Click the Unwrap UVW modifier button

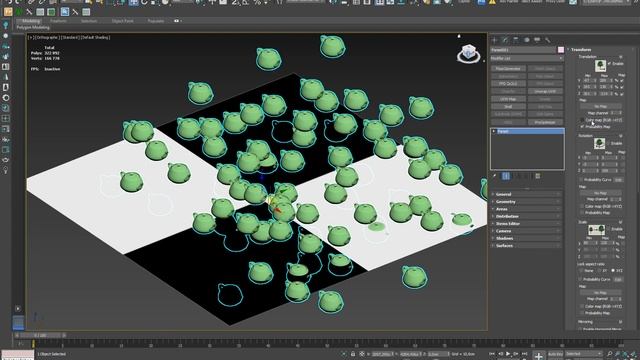pos(545,91)
